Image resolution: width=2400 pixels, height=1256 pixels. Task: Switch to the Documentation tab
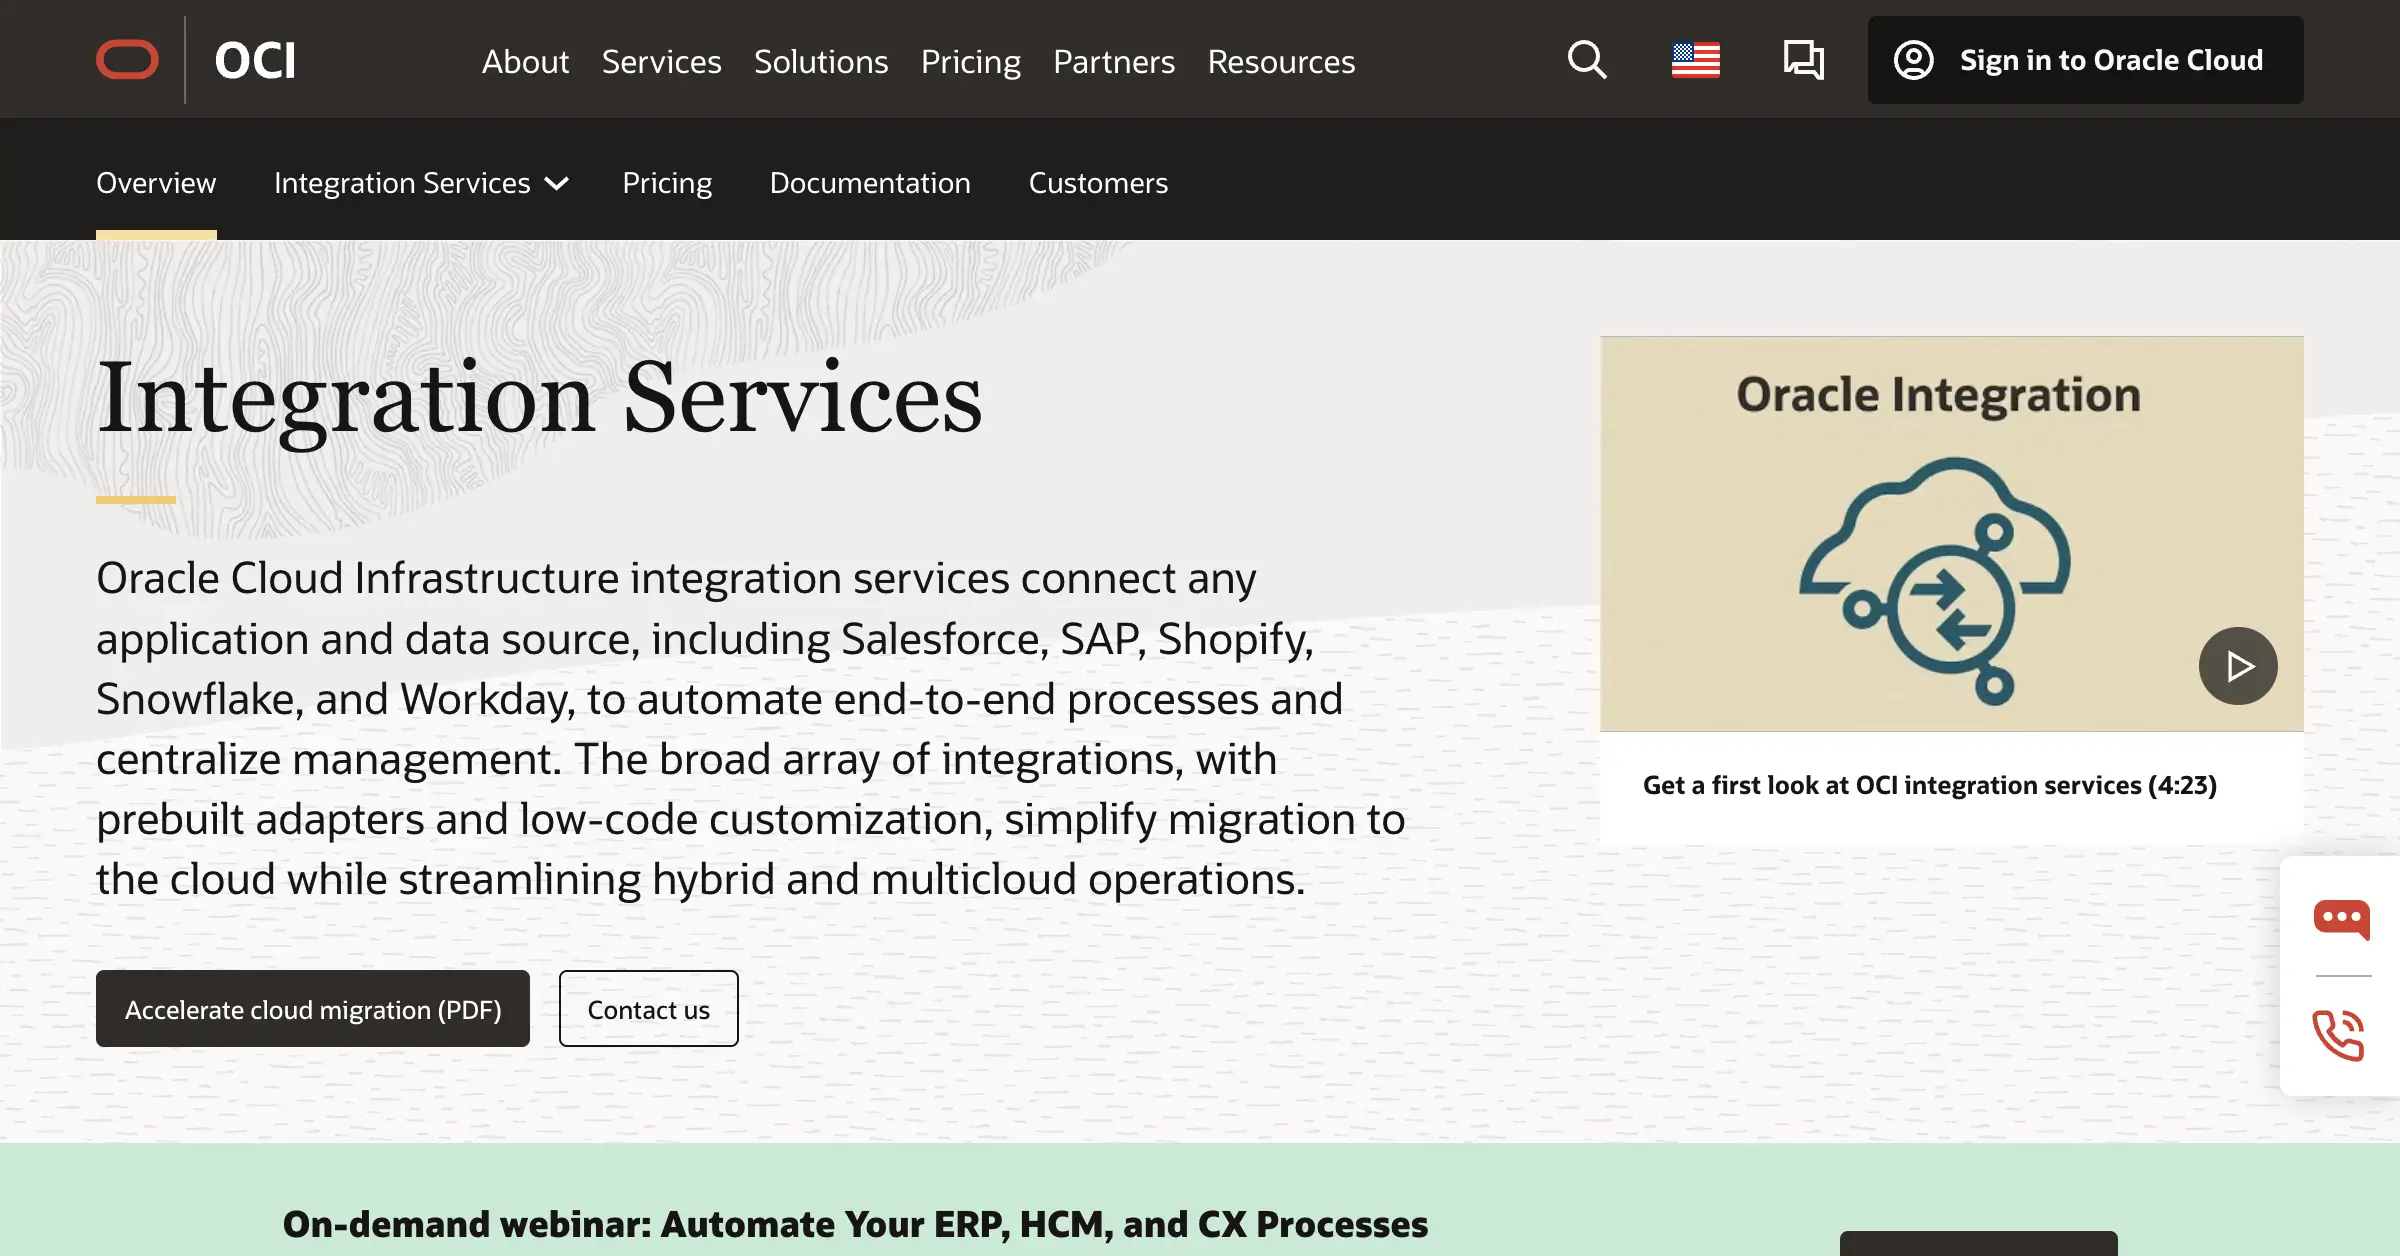pos(869,183)
